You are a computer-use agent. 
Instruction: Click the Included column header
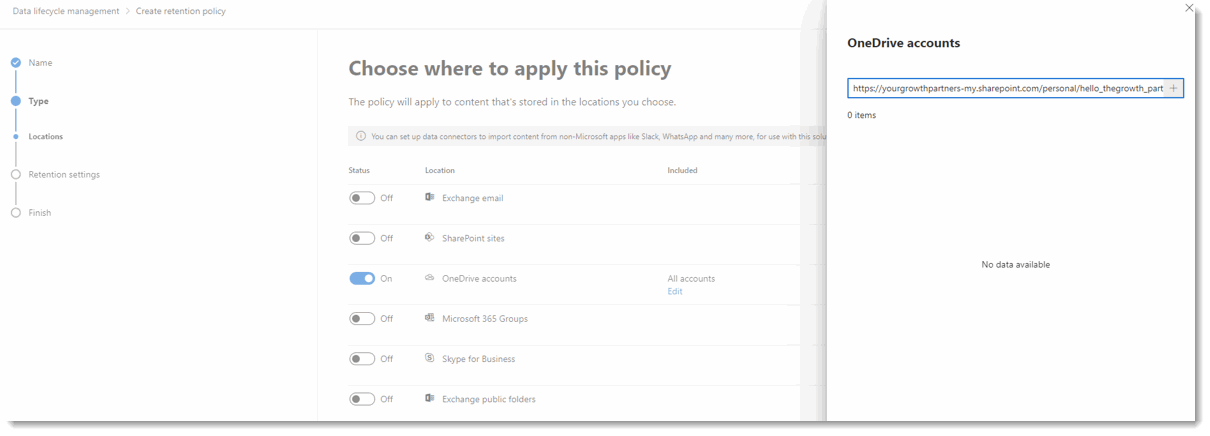pyautogui.click(x=683, y=170)
